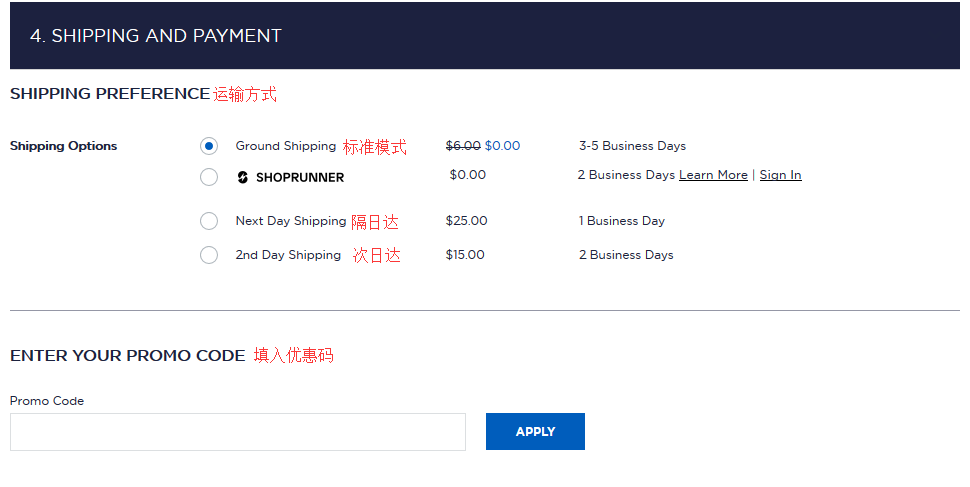The height and width of the screenshot is (487, 970).
Task: Click the SHOPRUNNER brand name text
Action: click(299, 177)
